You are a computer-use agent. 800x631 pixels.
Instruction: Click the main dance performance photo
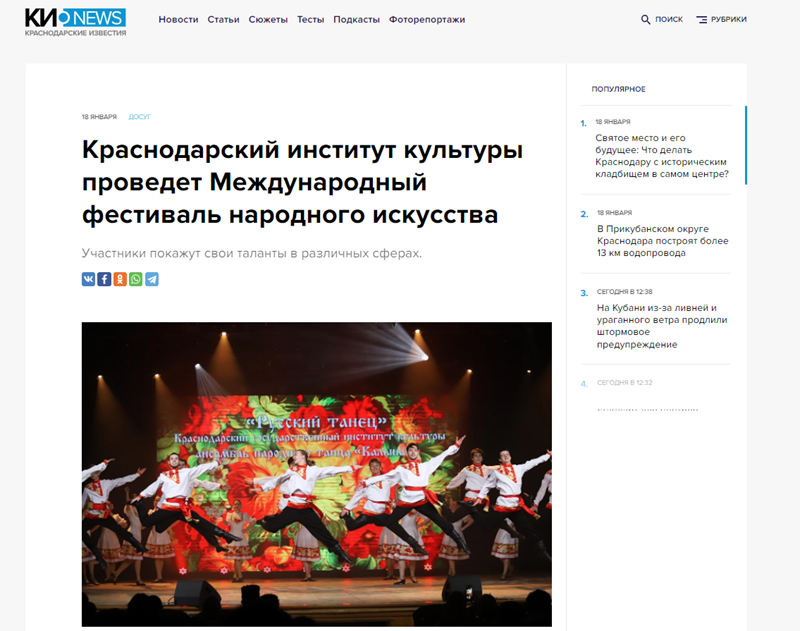(x=316, y=474)
